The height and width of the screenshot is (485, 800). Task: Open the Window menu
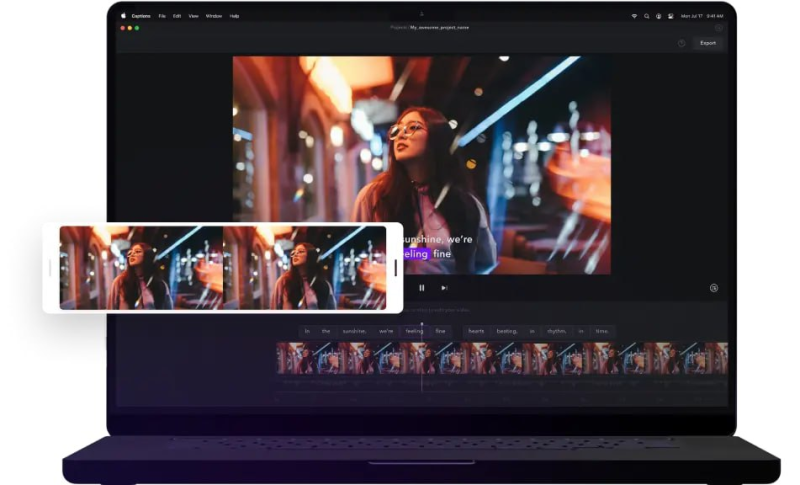tap(214, 16)
